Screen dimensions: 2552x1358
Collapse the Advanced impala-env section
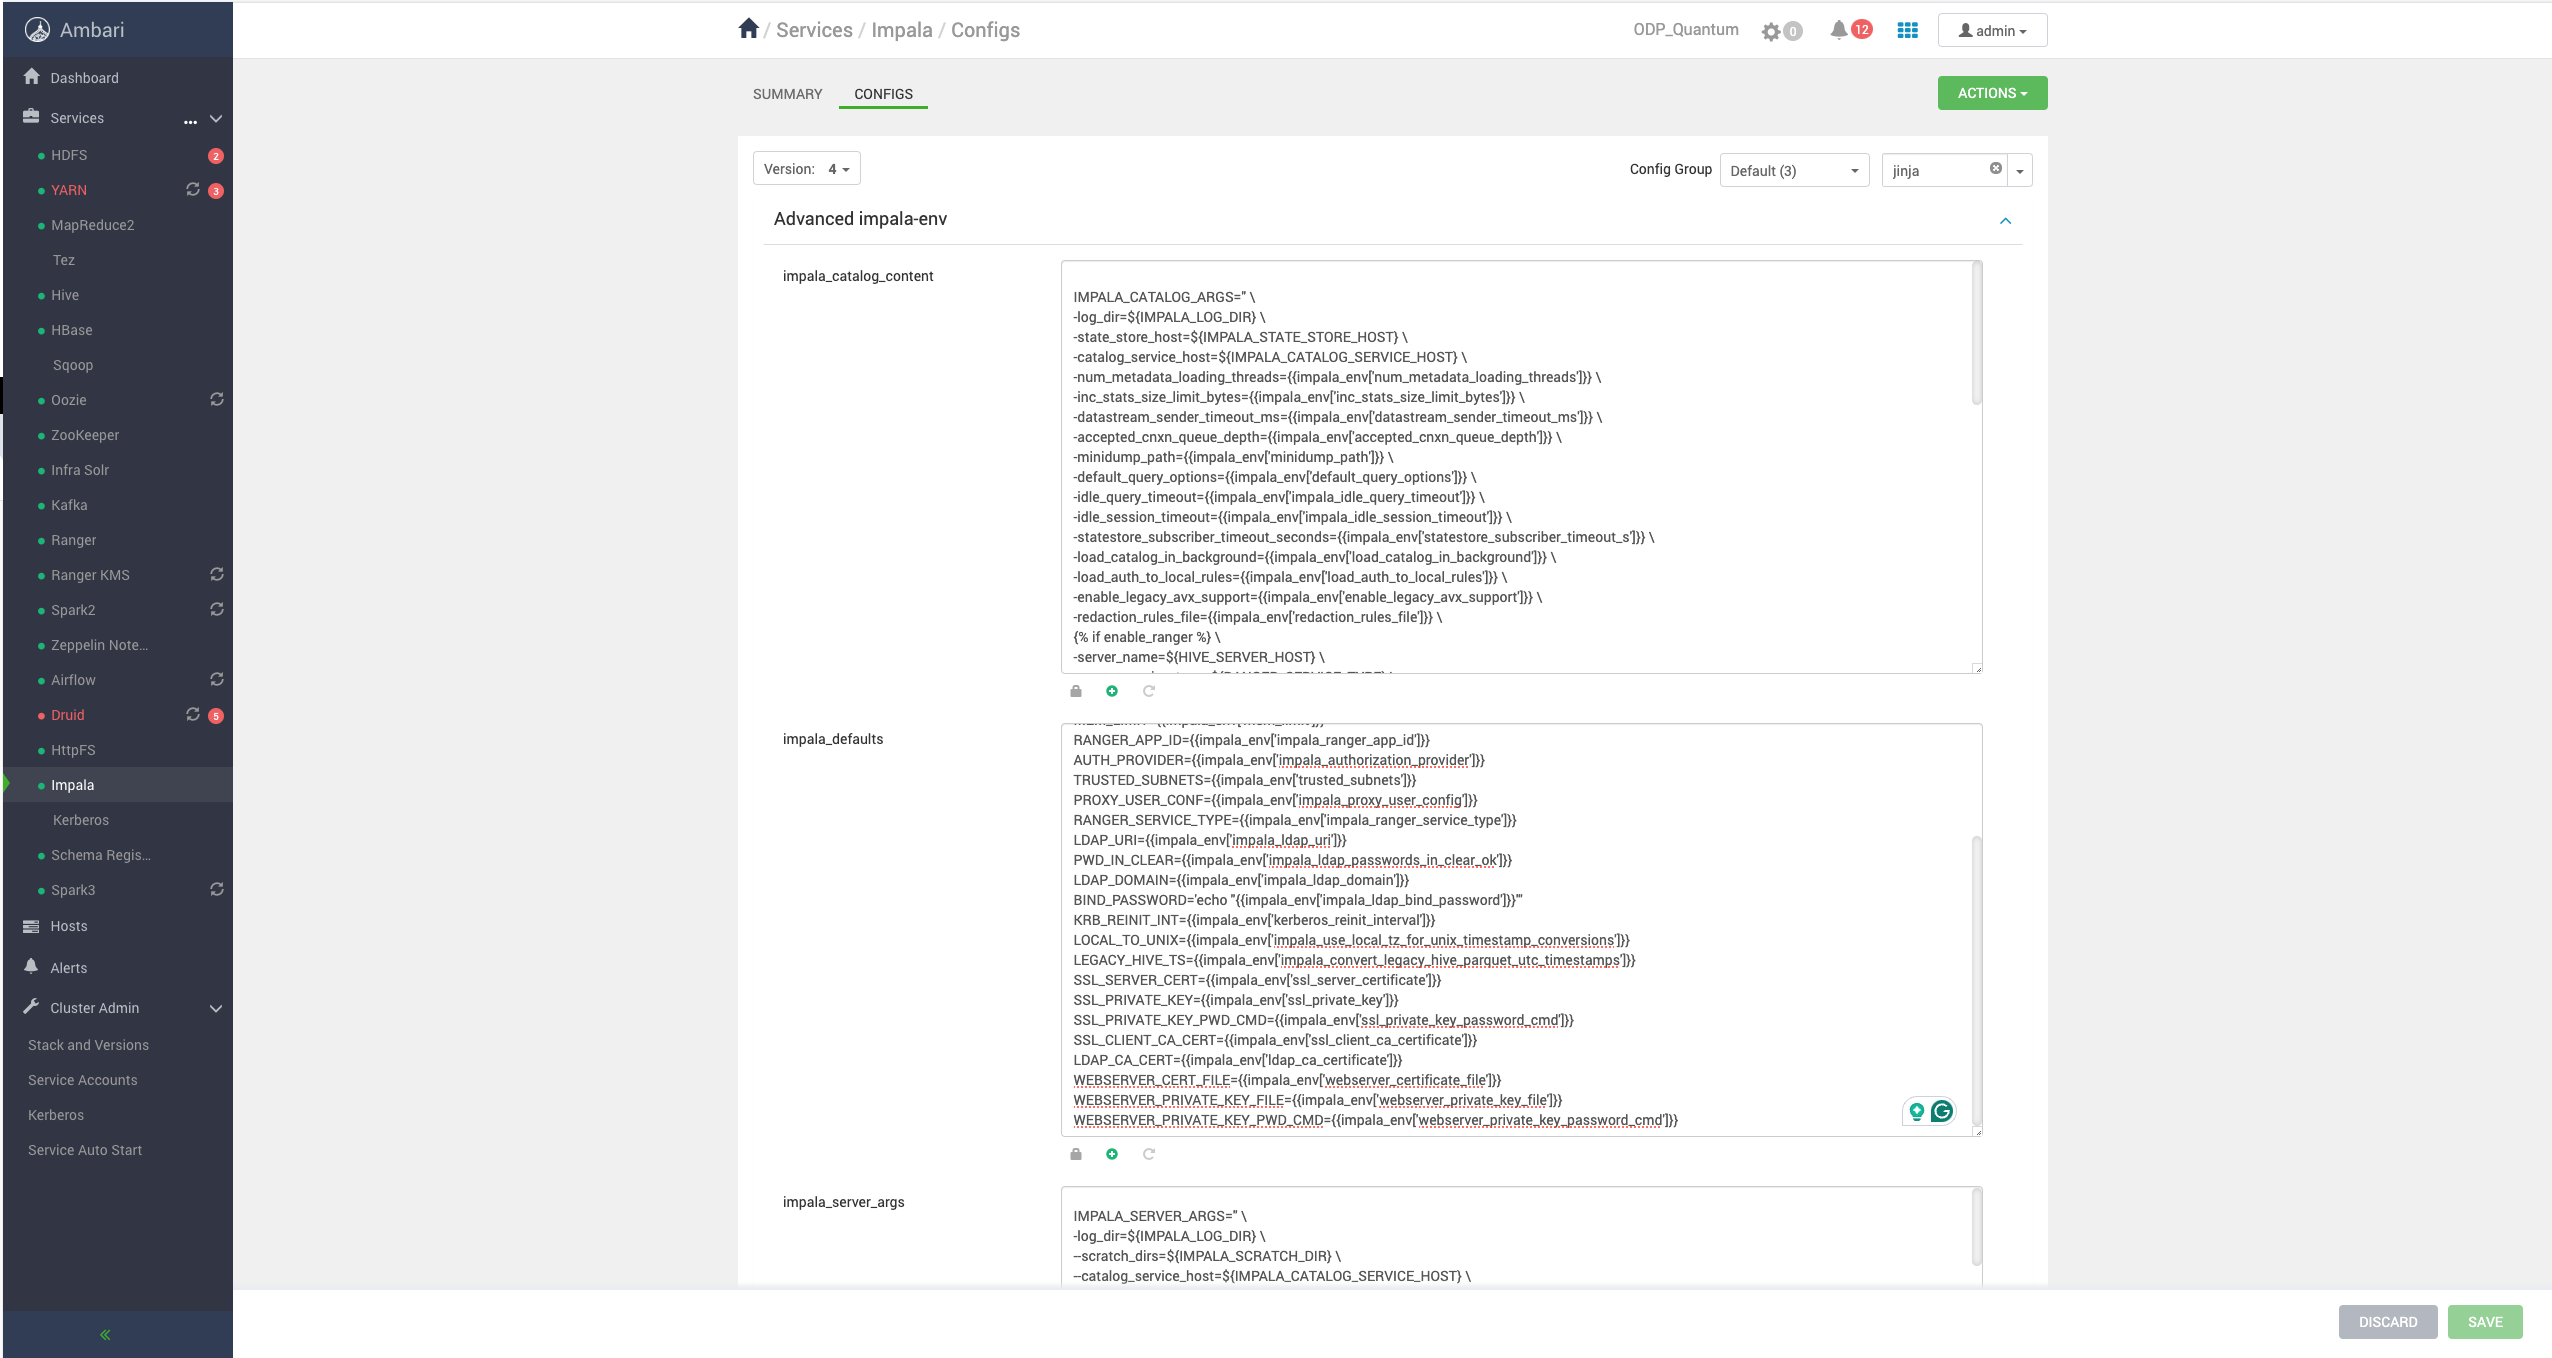[2005, 221]
